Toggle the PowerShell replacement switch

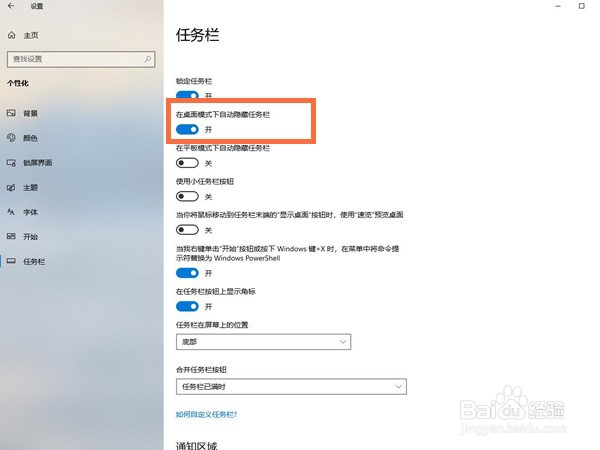(x=187, y=273)
